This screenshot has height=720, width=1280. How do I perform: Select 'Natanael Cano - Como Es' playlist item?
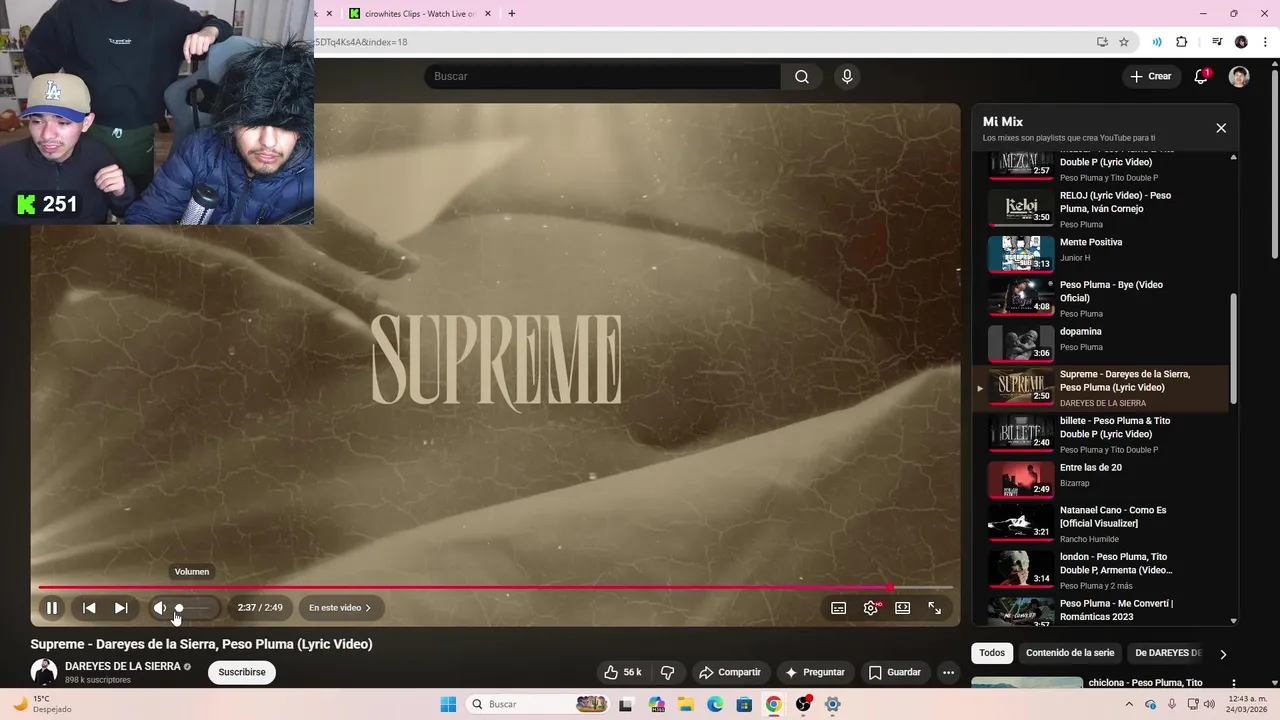[1100, 524]
